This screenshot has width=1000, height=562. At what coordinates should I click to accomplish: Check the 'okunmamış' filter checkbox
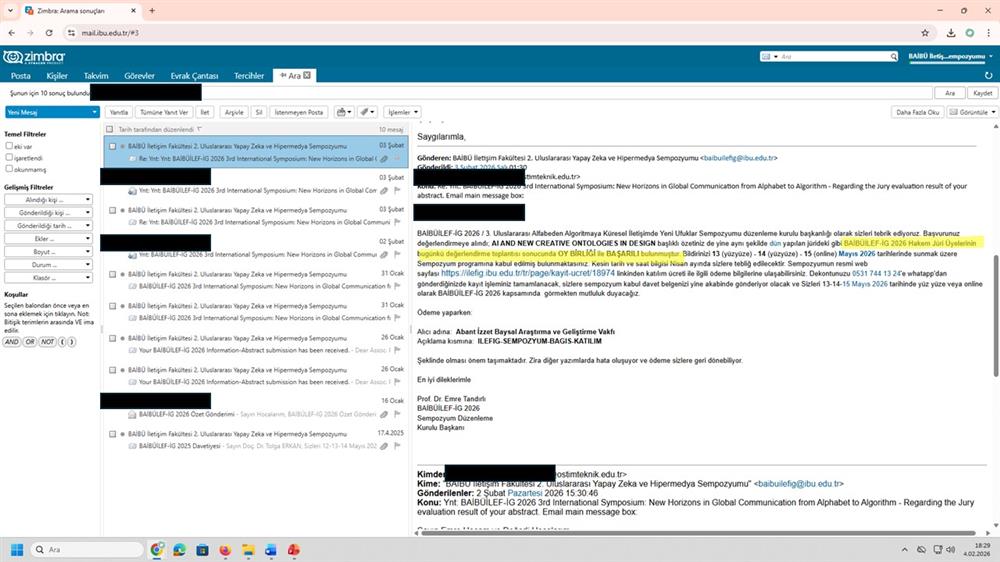point(9,169)
